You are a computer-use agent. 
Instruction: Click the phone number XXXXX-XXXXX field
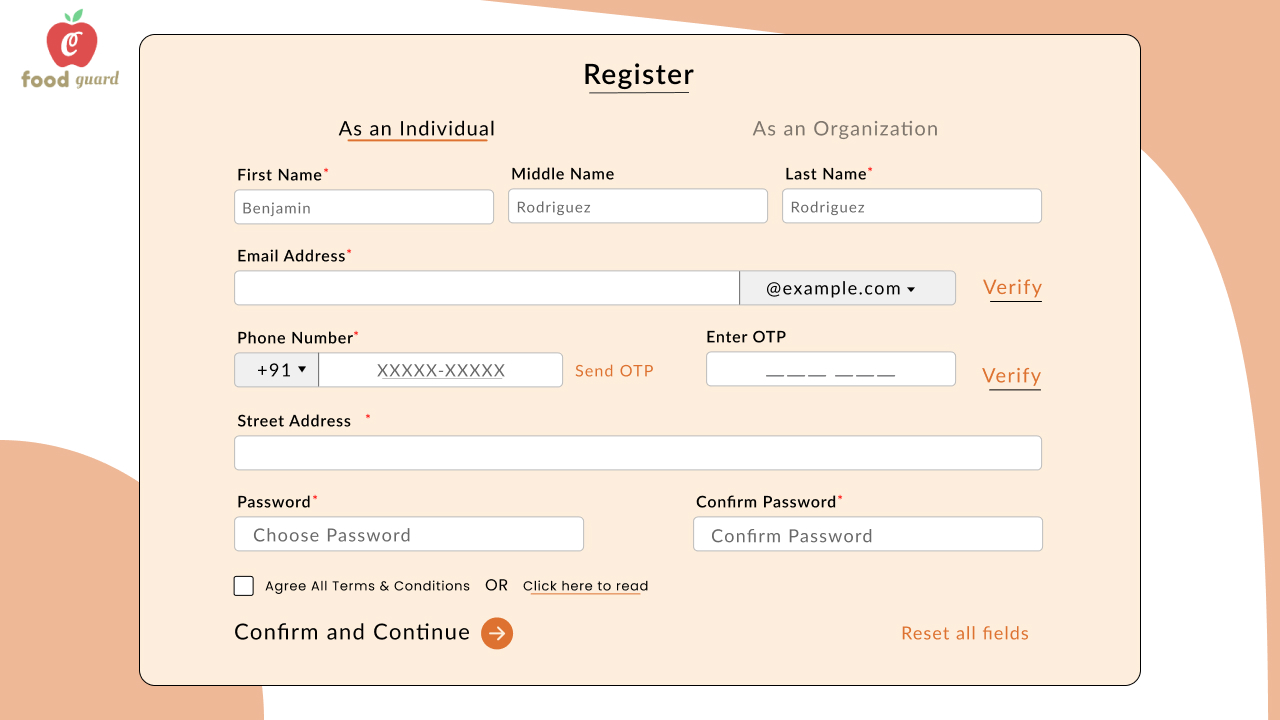(x=441, y=370)
